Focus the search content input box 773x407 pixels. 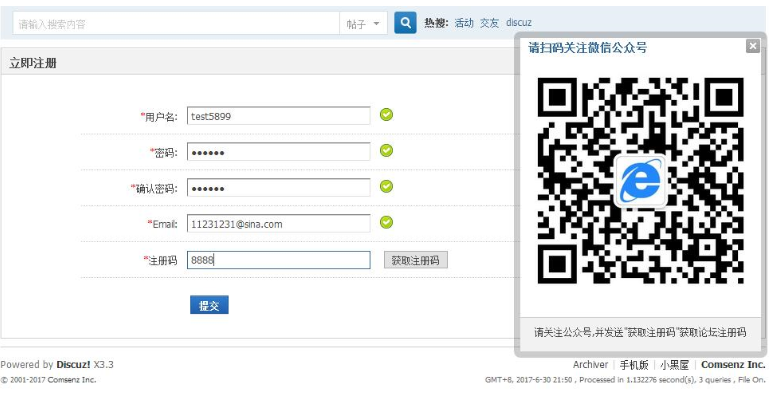tap(176, 24)
